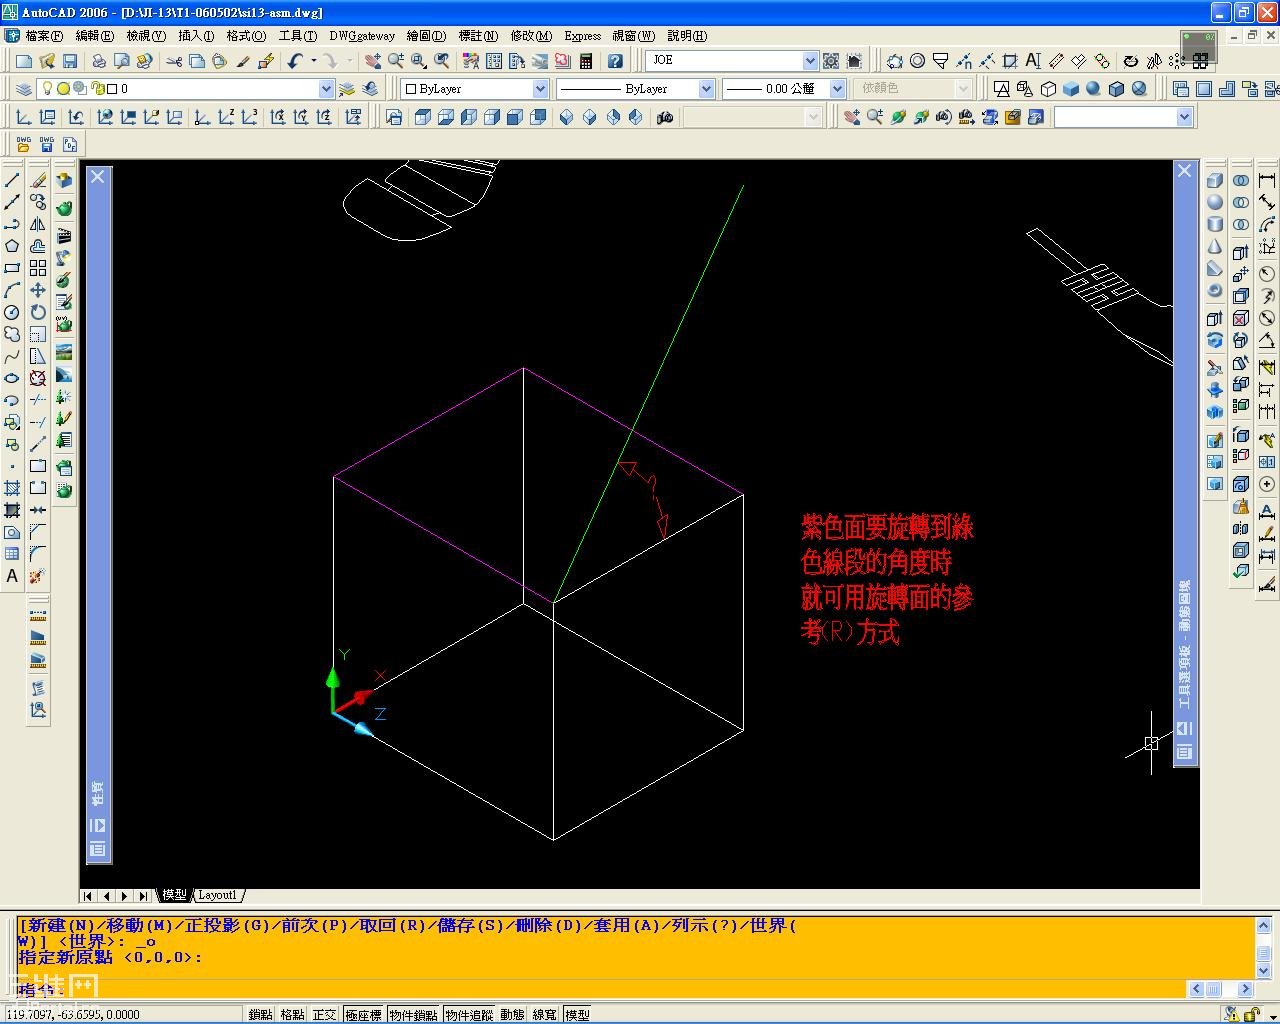Toggle the snap (鎖點) status button
This screenshot has width=1280, height=1024.
(260, 1014)
